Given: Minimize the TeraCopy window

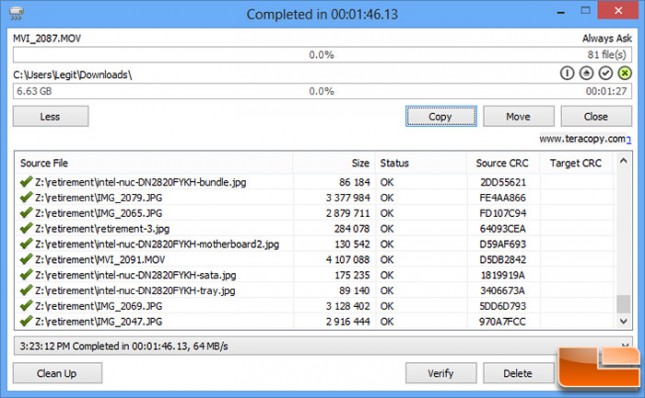Looking at the screenshot, I should (560, 13).
